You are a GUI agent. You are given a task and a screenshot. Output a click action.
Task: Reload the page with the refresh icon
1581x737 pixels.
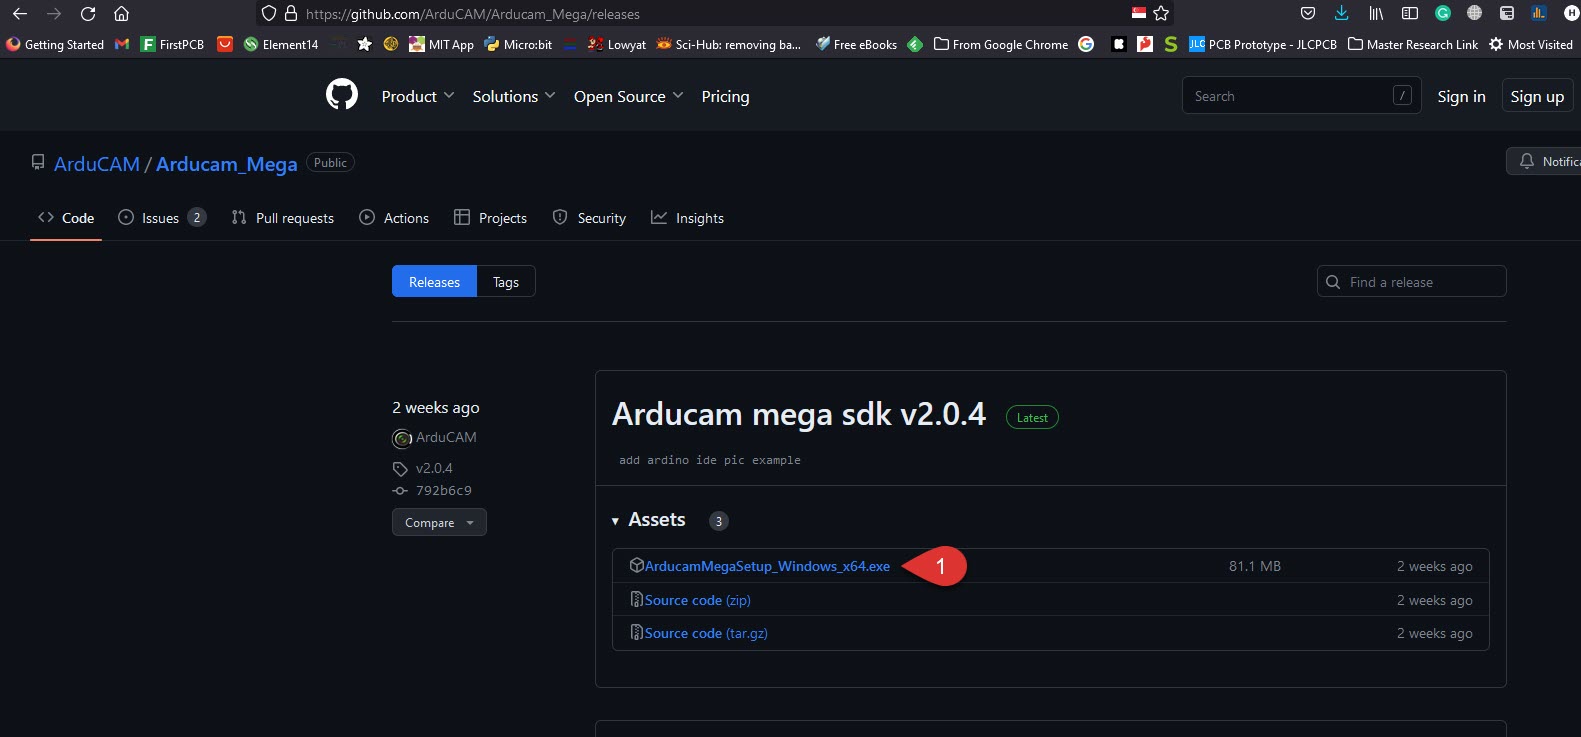[x=88, y=14]
